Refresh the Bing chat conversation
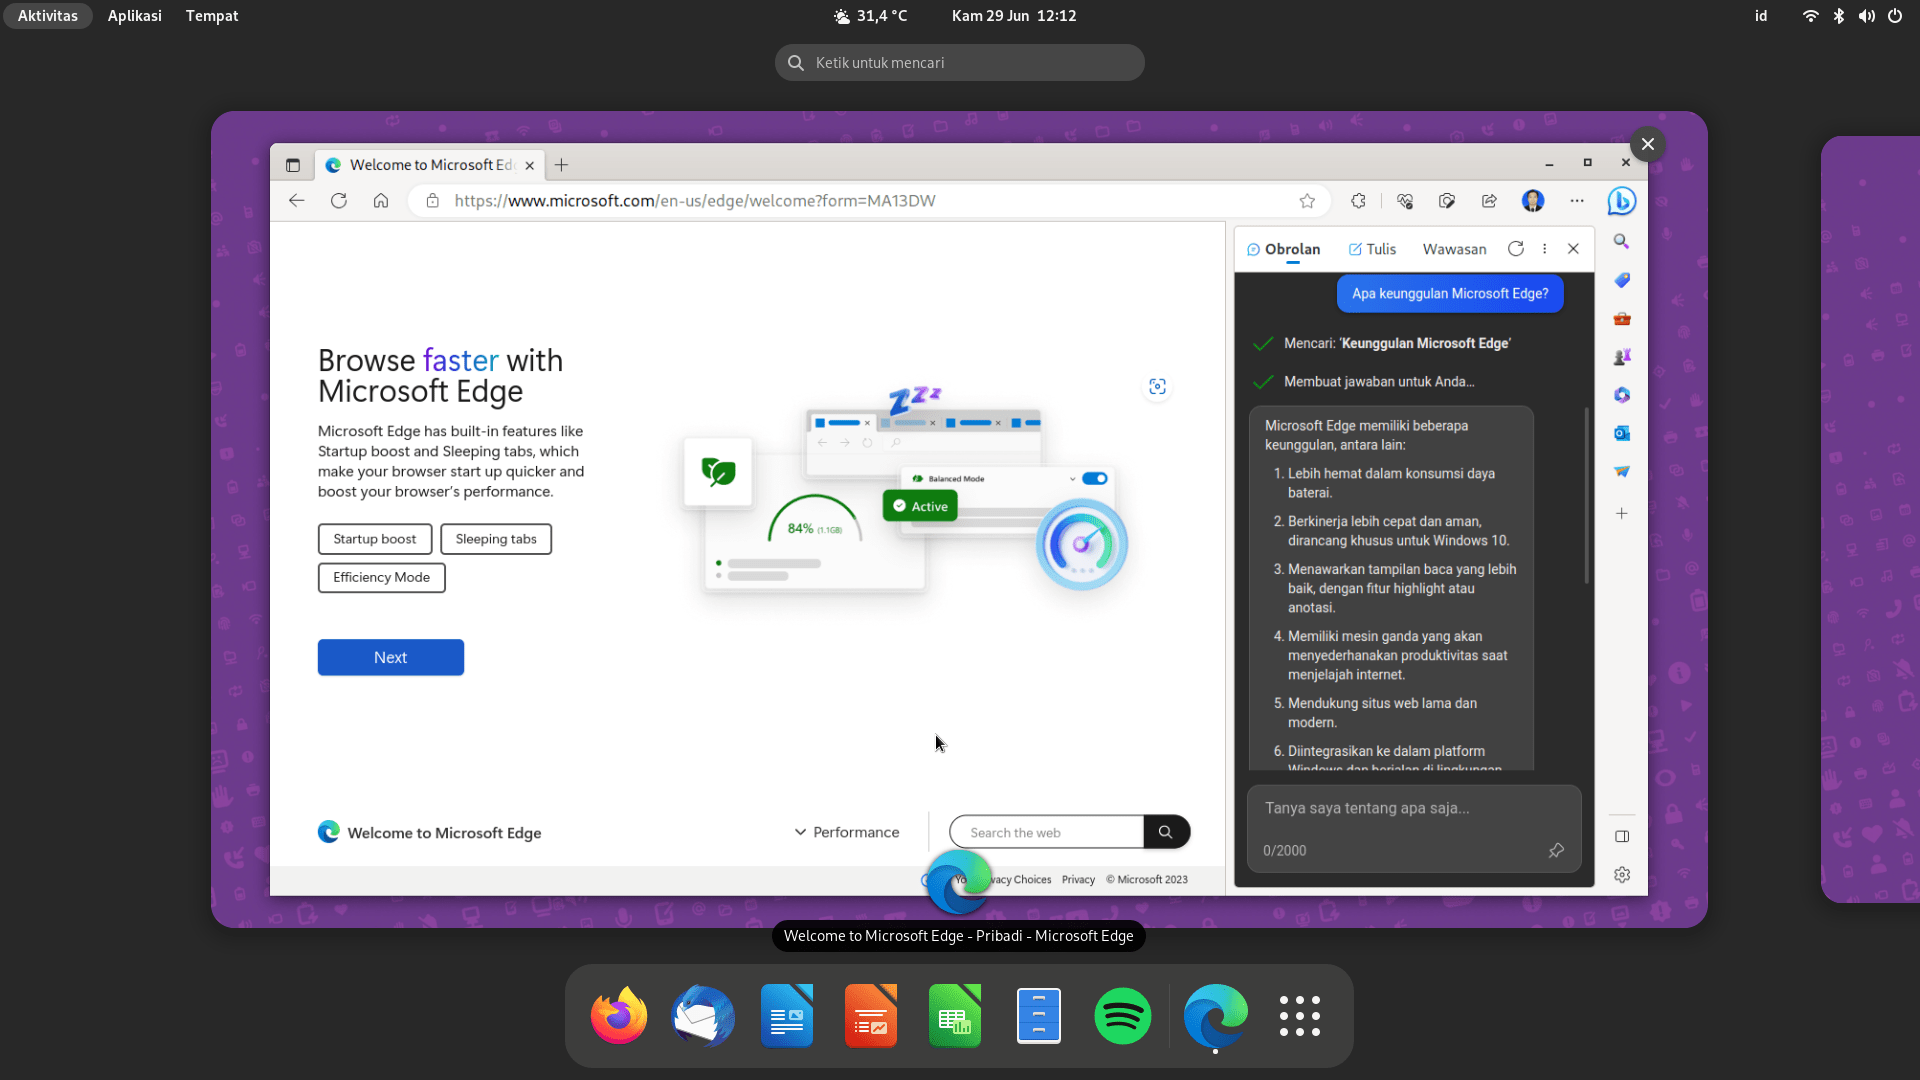 point(1516,249)
